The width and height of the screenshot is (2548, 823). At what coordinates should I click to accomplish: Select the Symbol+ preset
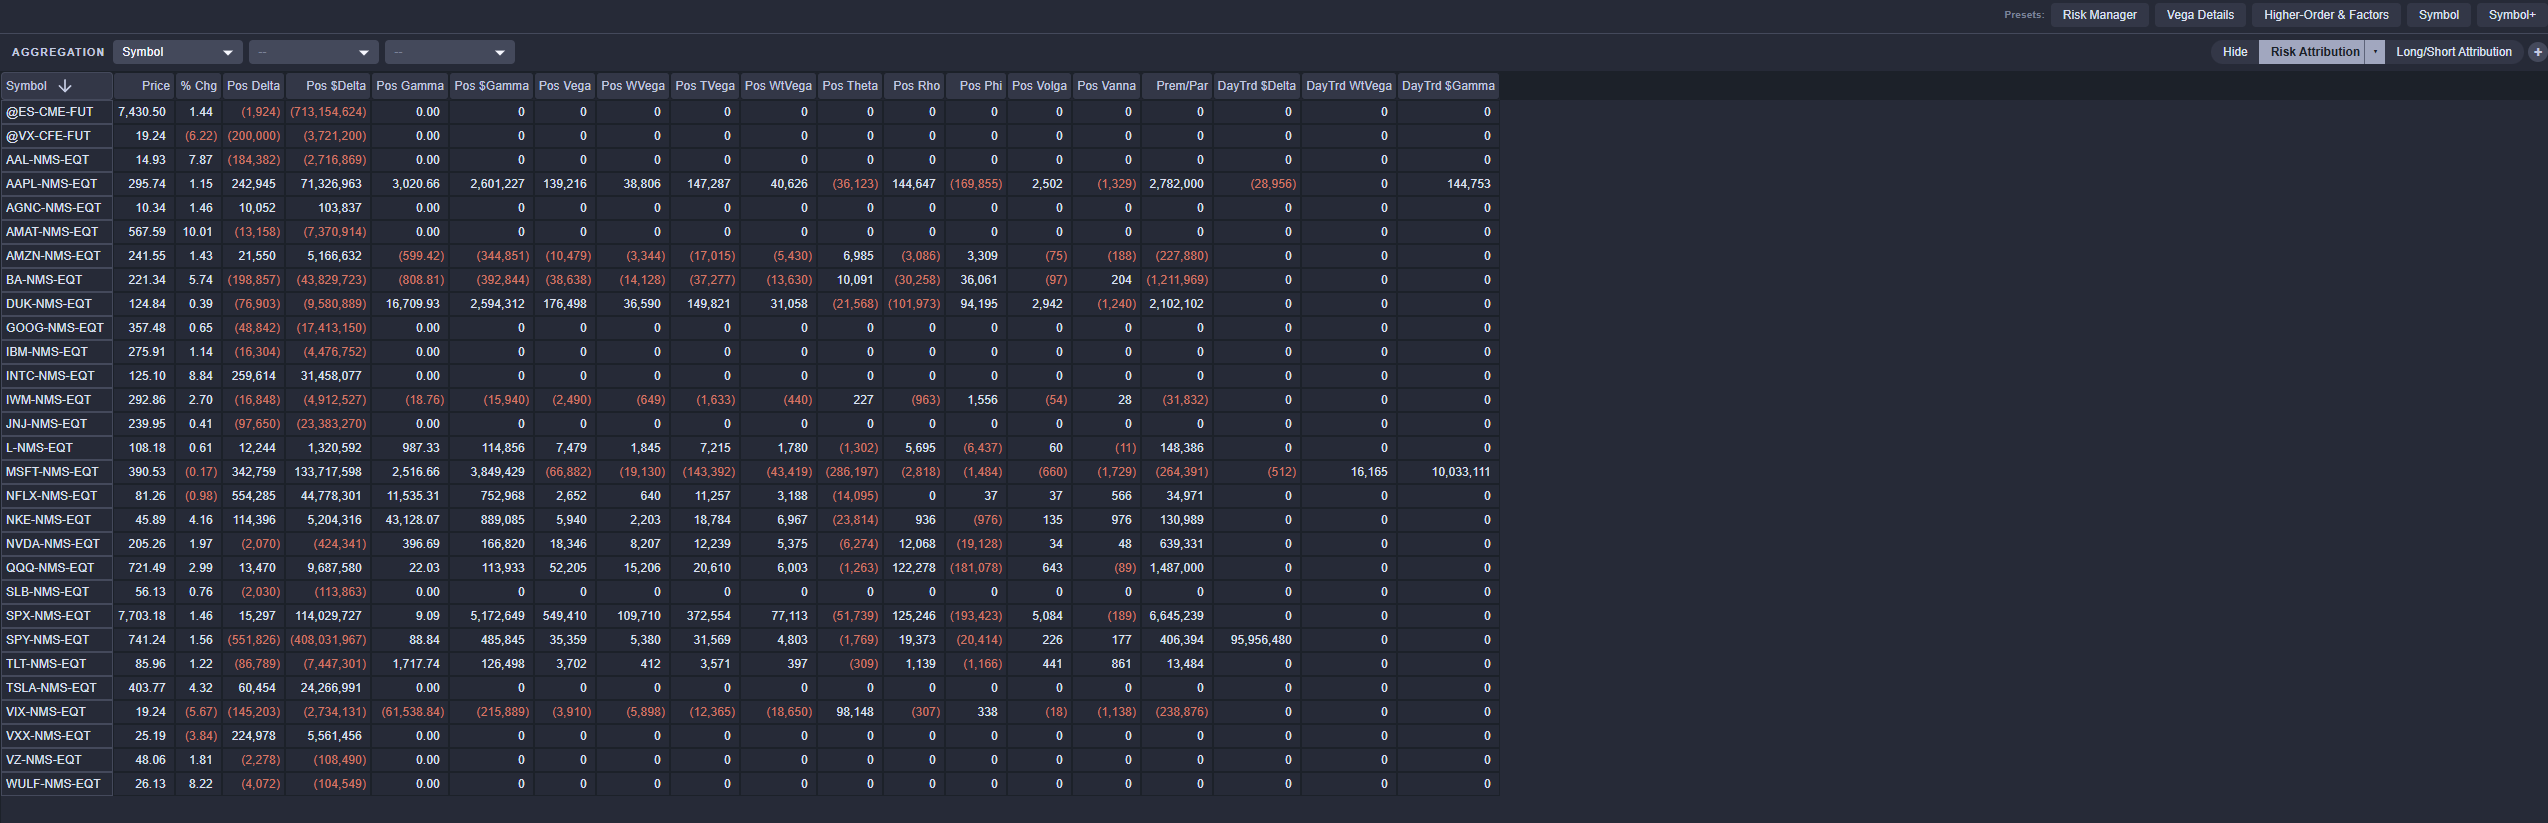point(2511,15)
